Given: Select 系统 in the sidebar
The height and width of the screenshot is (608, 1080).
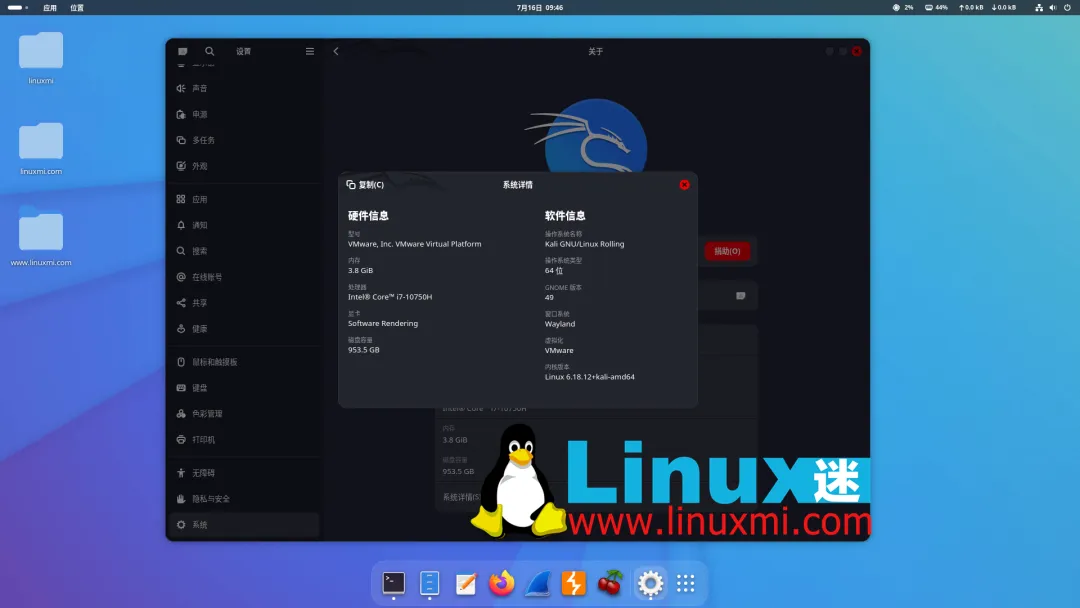Looking at the screenshot, I should (244, 525).
